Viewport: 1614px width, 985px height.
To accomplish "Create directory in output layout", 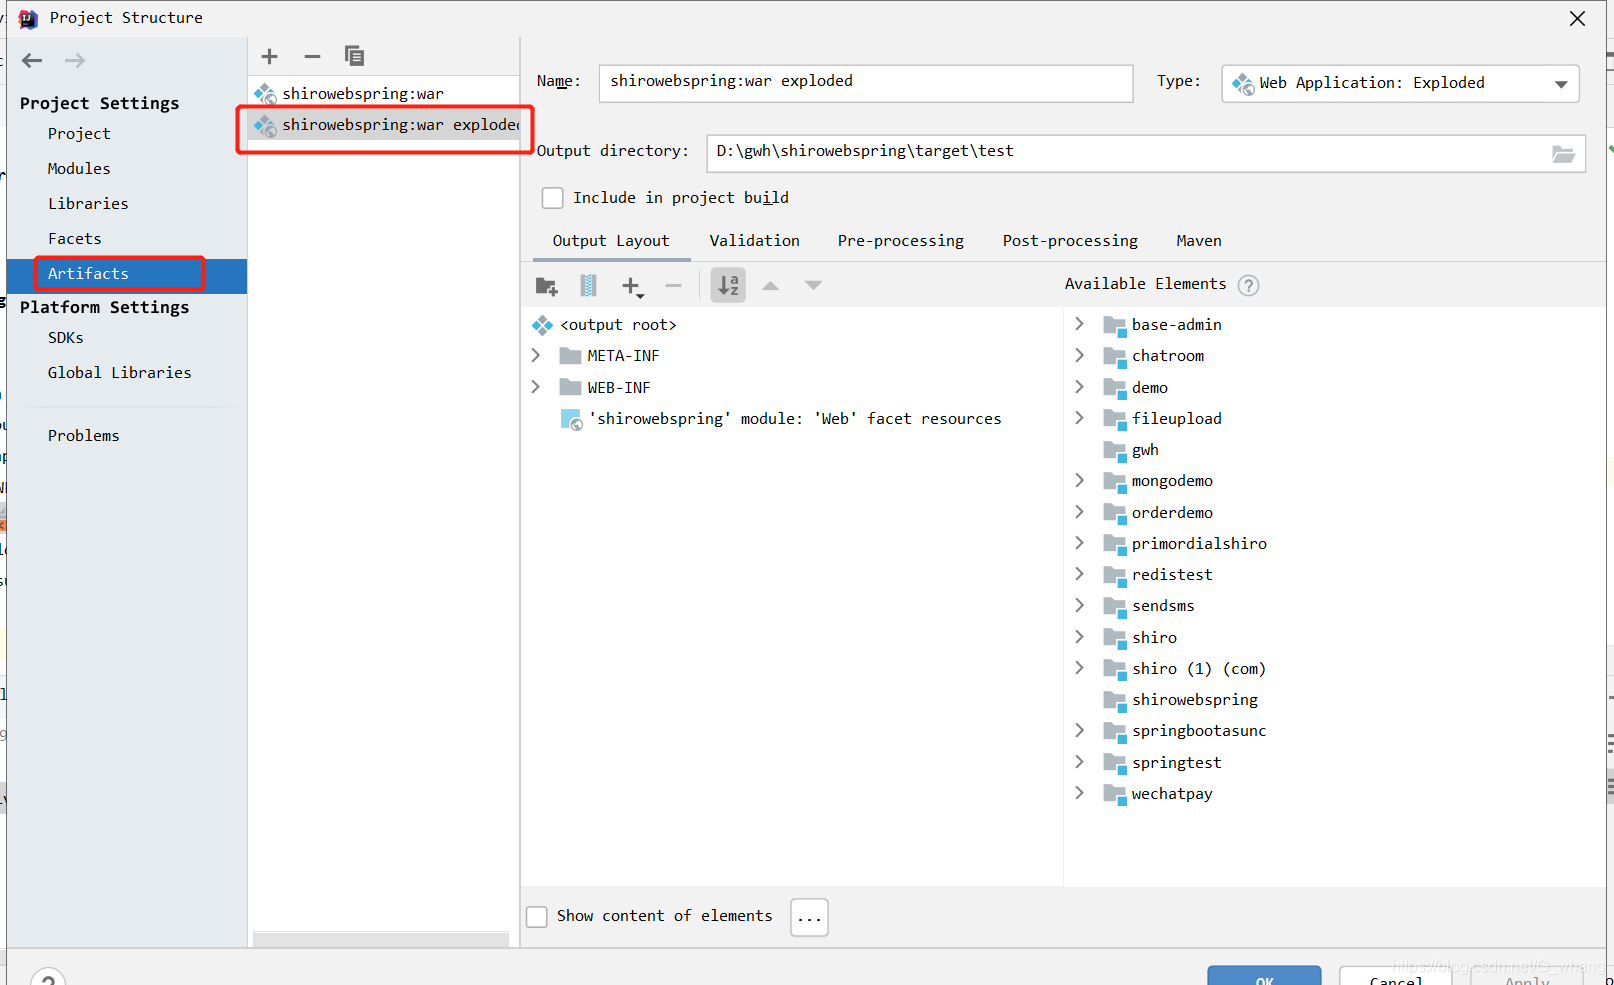I will click(546, 286).
